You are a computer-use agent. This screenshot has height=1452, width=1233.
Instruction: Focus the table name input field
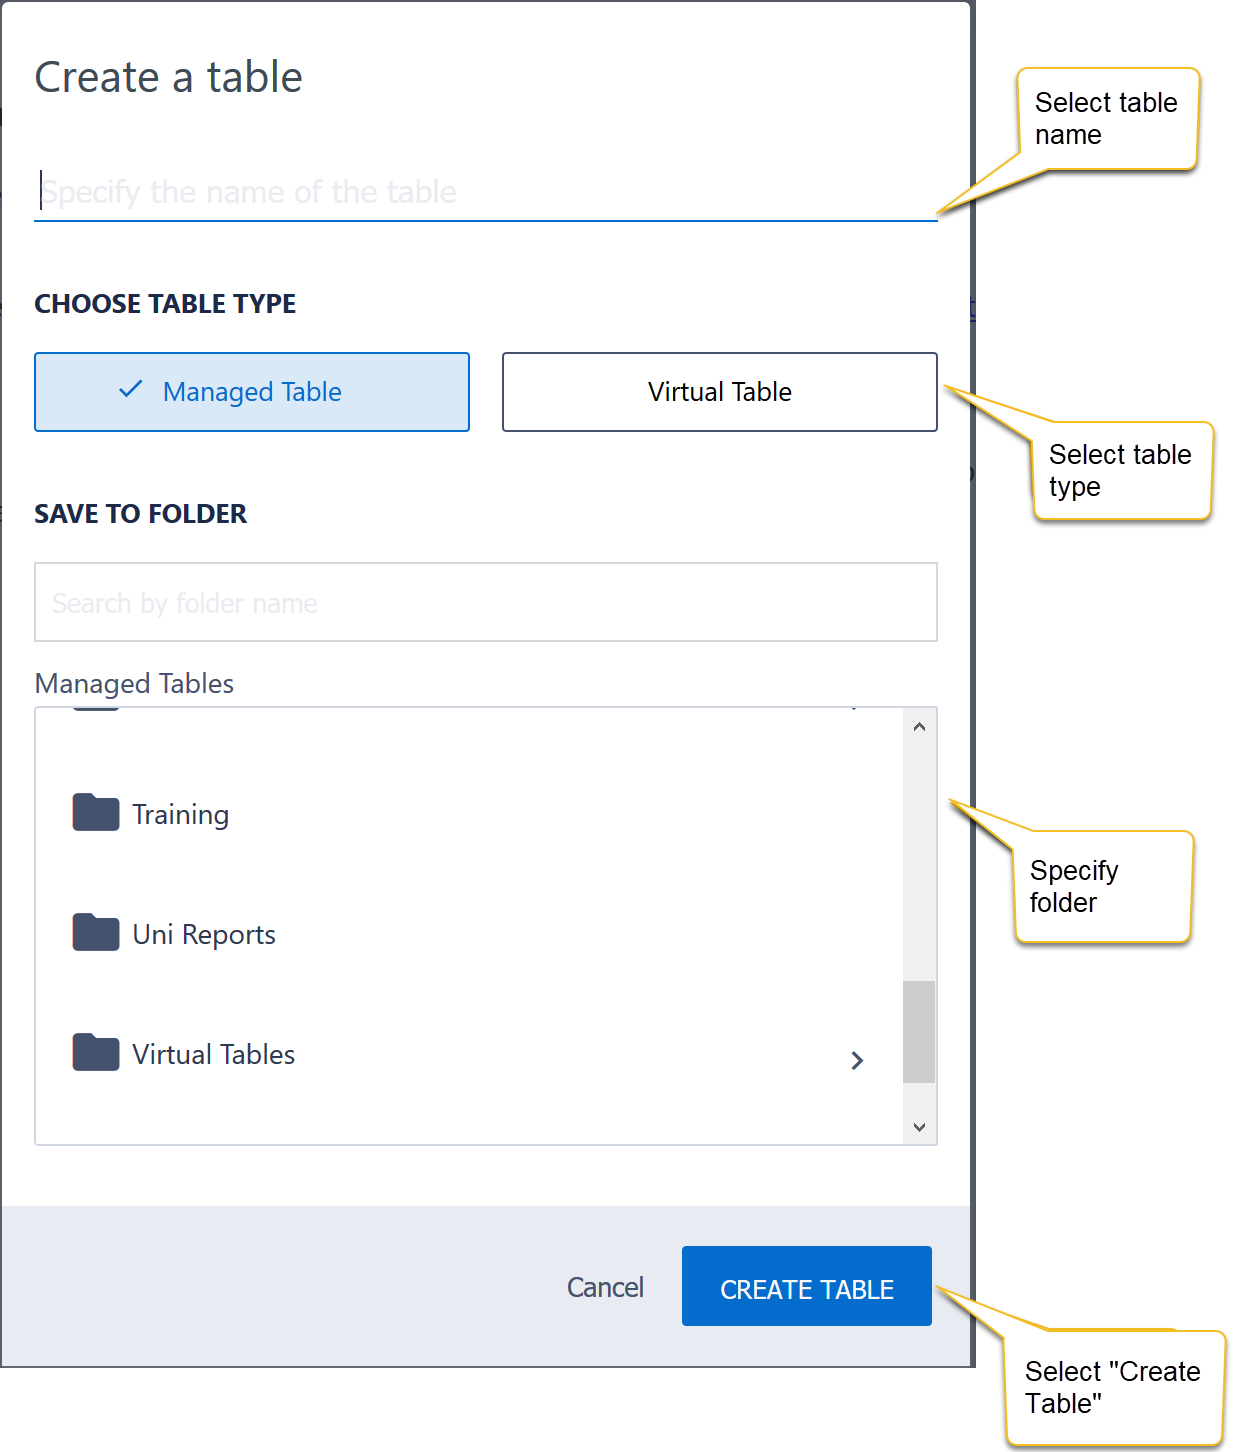pyautogui.click(x=486, y=192)
